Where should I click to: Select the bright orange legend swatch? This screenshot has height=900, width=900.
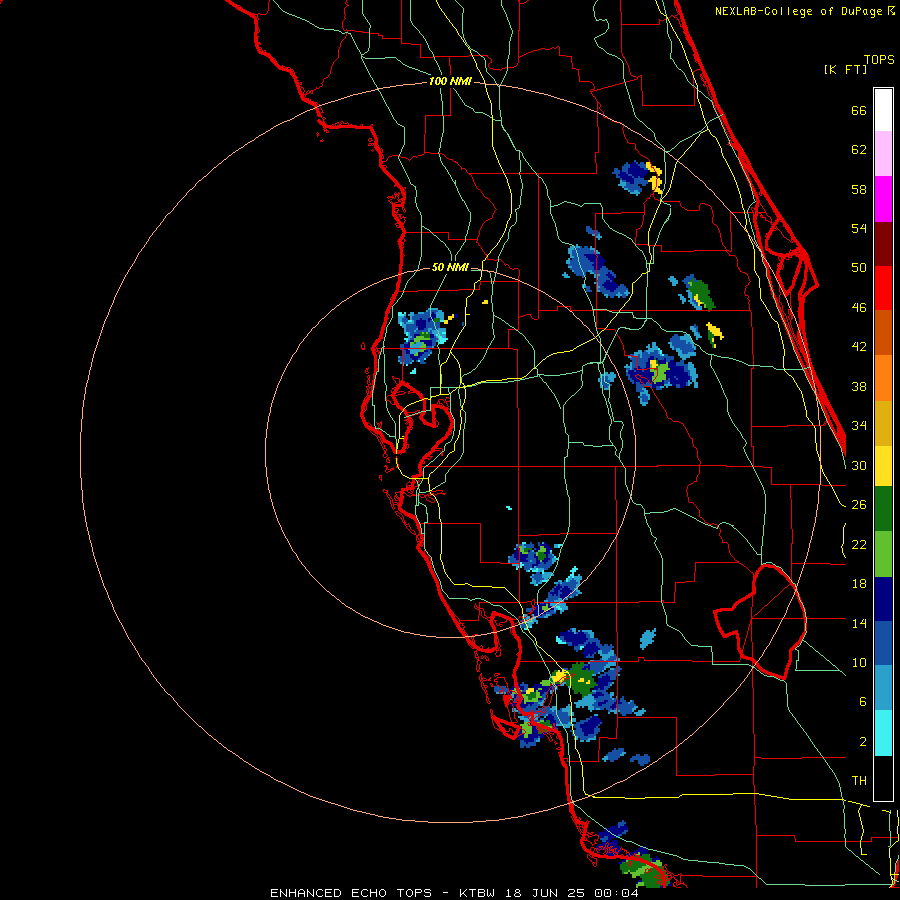[x=883, y=378]
